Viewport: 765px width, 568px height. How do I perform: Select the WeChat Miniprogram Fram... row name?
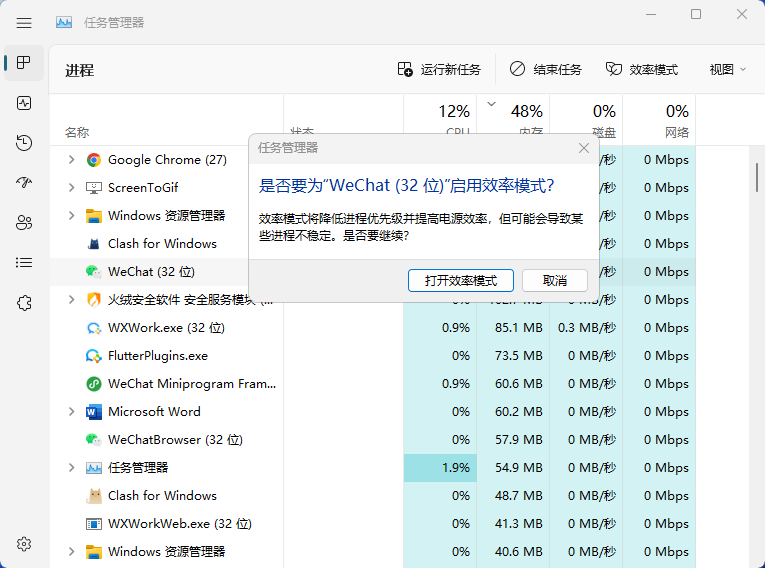point(192,384)
